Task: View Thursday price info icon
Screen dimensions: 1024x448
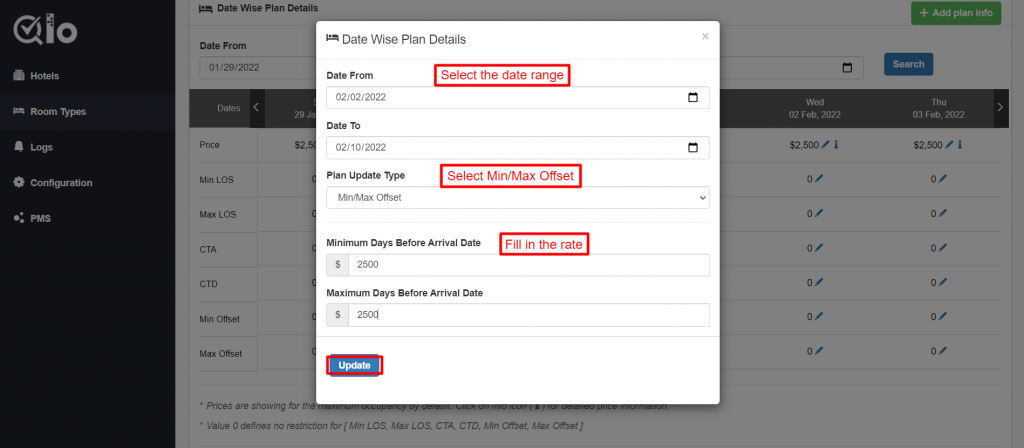Action: pyautogui.click(x=960, y=145)
